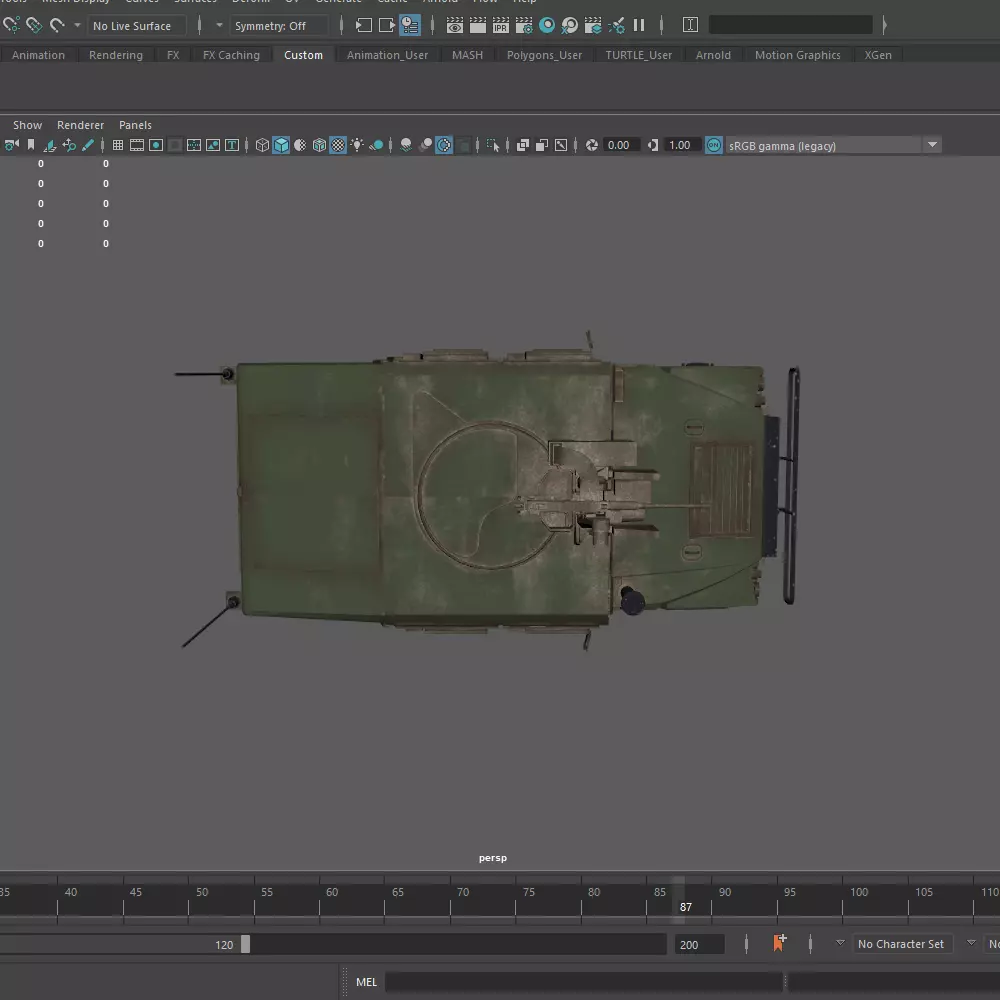Toggle the Resolution gate display

click(x=156, y=145)
